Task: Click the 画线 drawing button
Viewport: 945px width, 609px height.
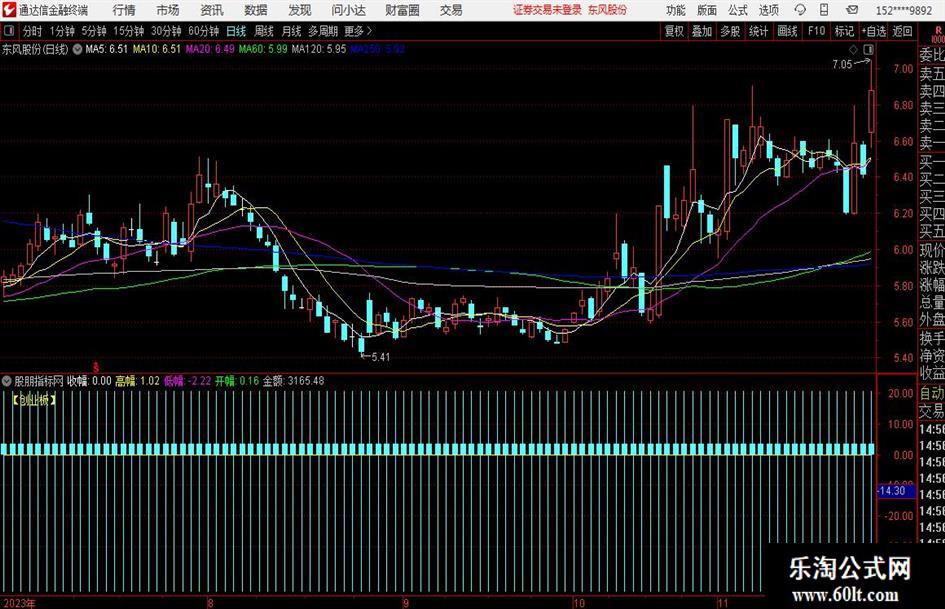Action: pos(787,31)
